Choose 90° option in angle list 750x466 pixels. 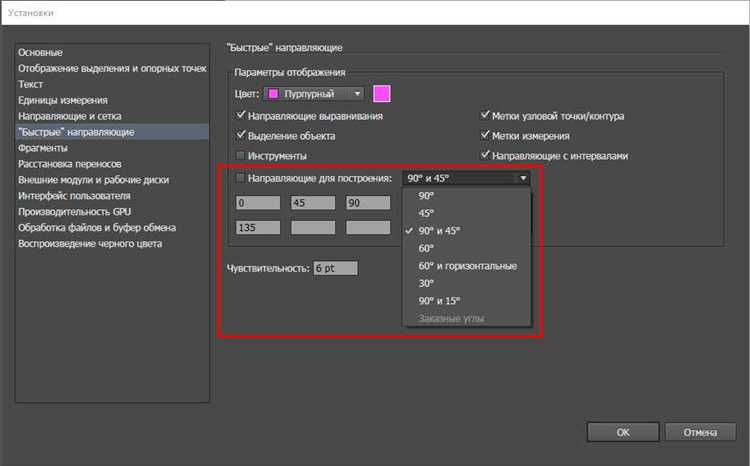tap(467, 196)
